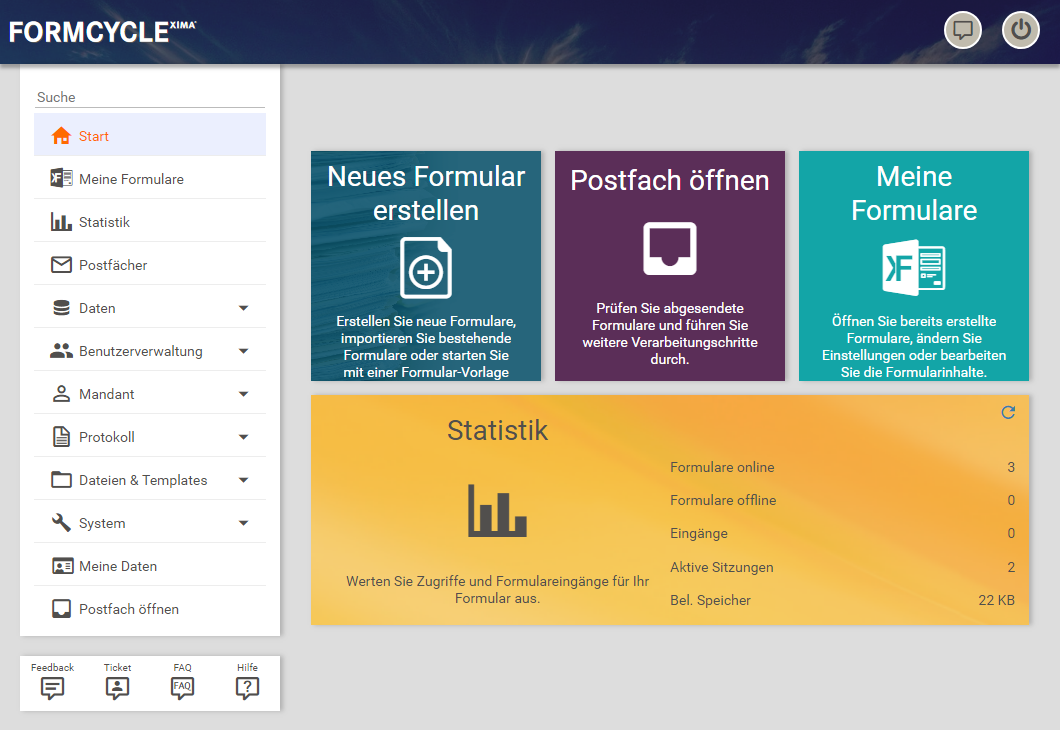Expand the Daten menu arrow
This screenshot has width=1060, height=730.
(243, 308)
